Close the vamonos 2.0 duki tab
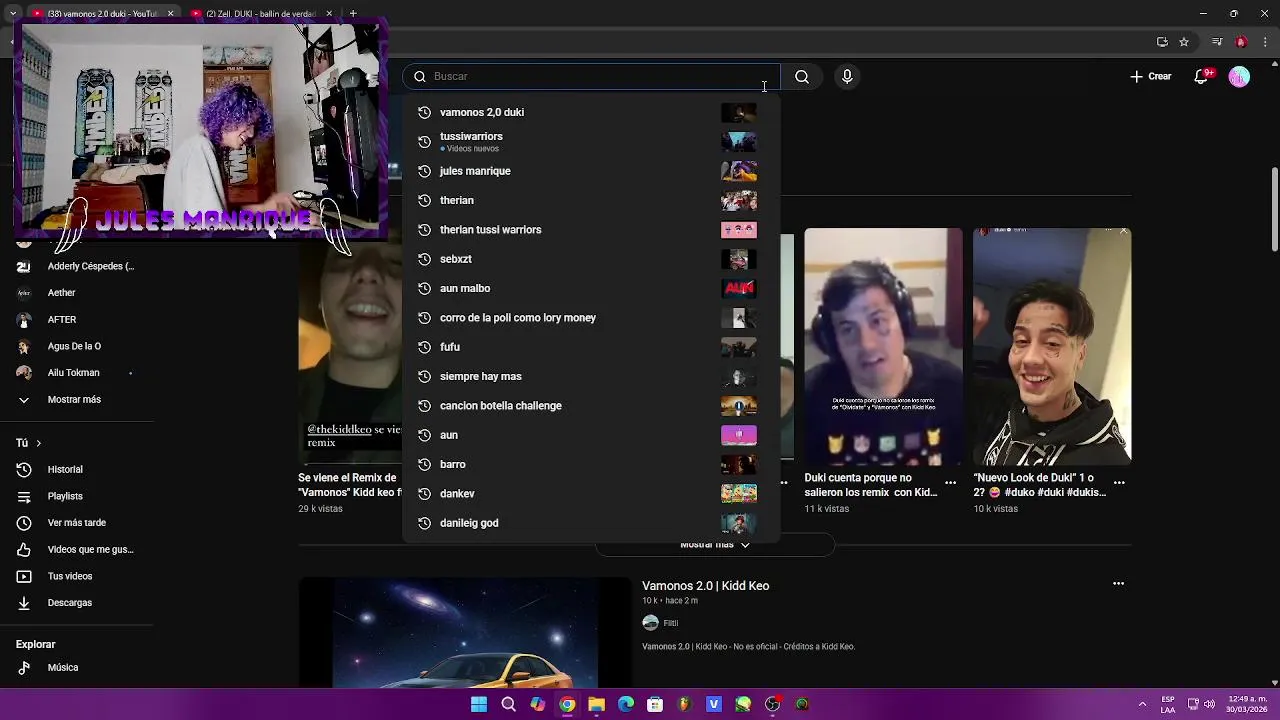Image resolution: width=1280 pixels, height=720 pixels. 170,14
